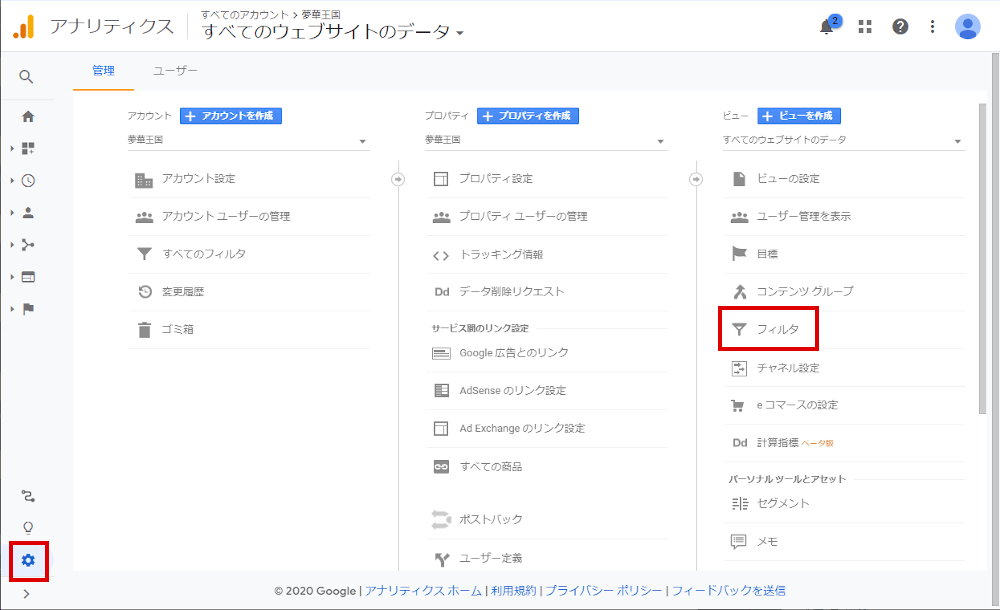Open the プライバシー ポリシー footer link
Viewport: 1000px width, 610px height.
(604, 591)
